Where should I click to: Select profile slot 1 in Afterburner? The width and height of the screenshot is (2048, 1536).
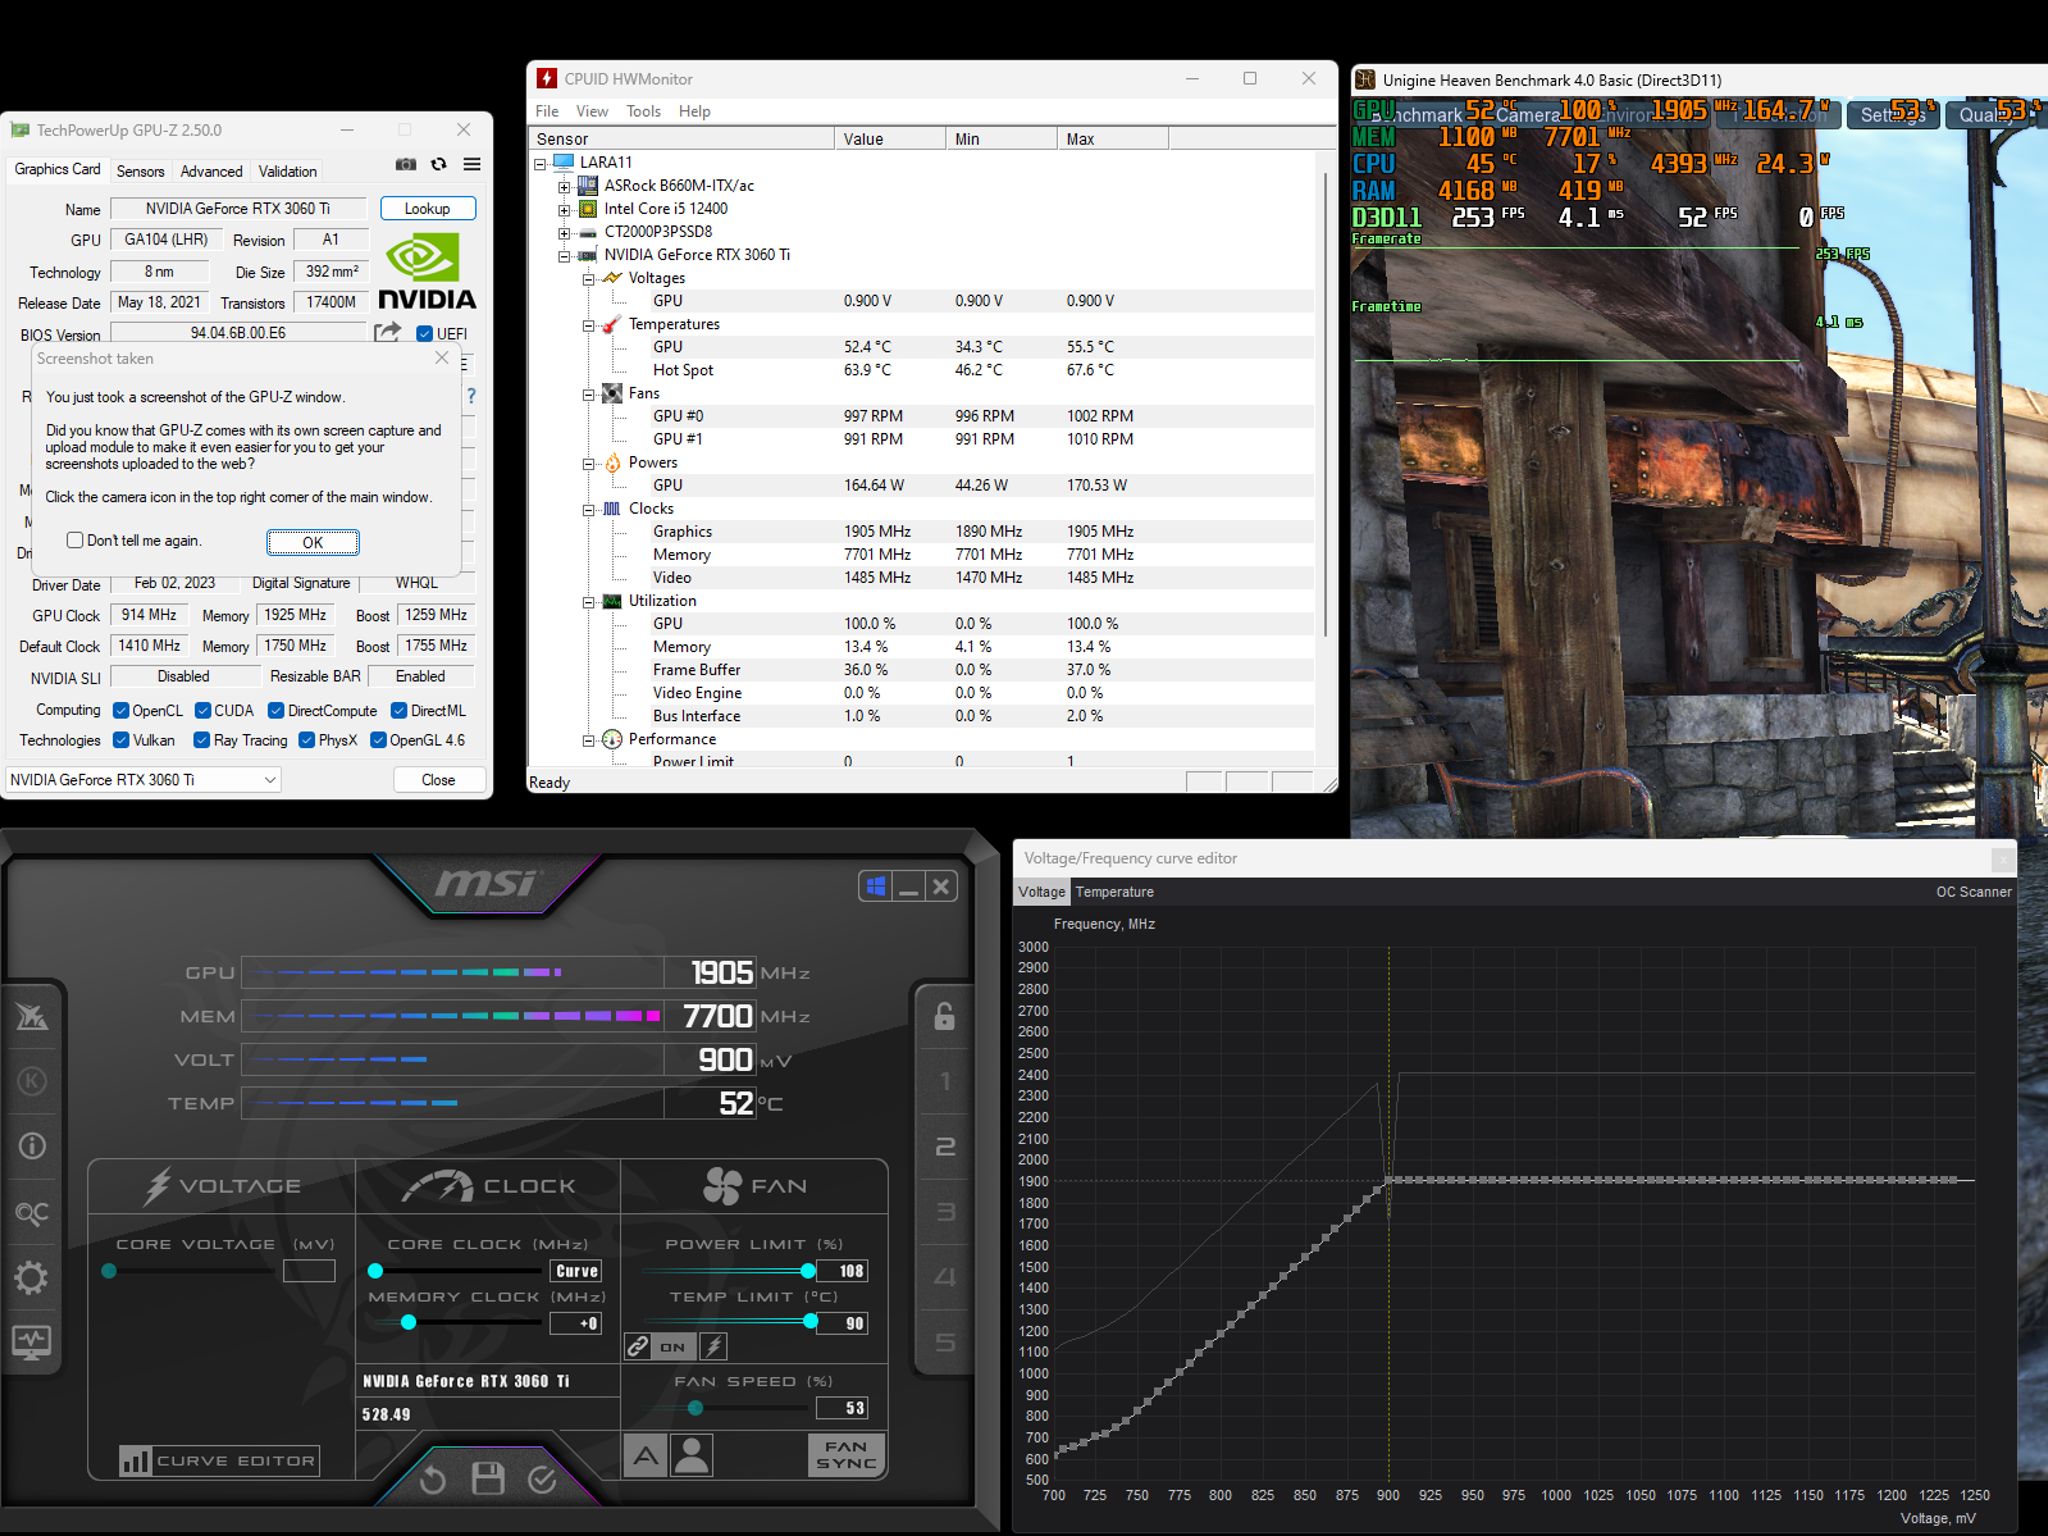coord(944,1081)
